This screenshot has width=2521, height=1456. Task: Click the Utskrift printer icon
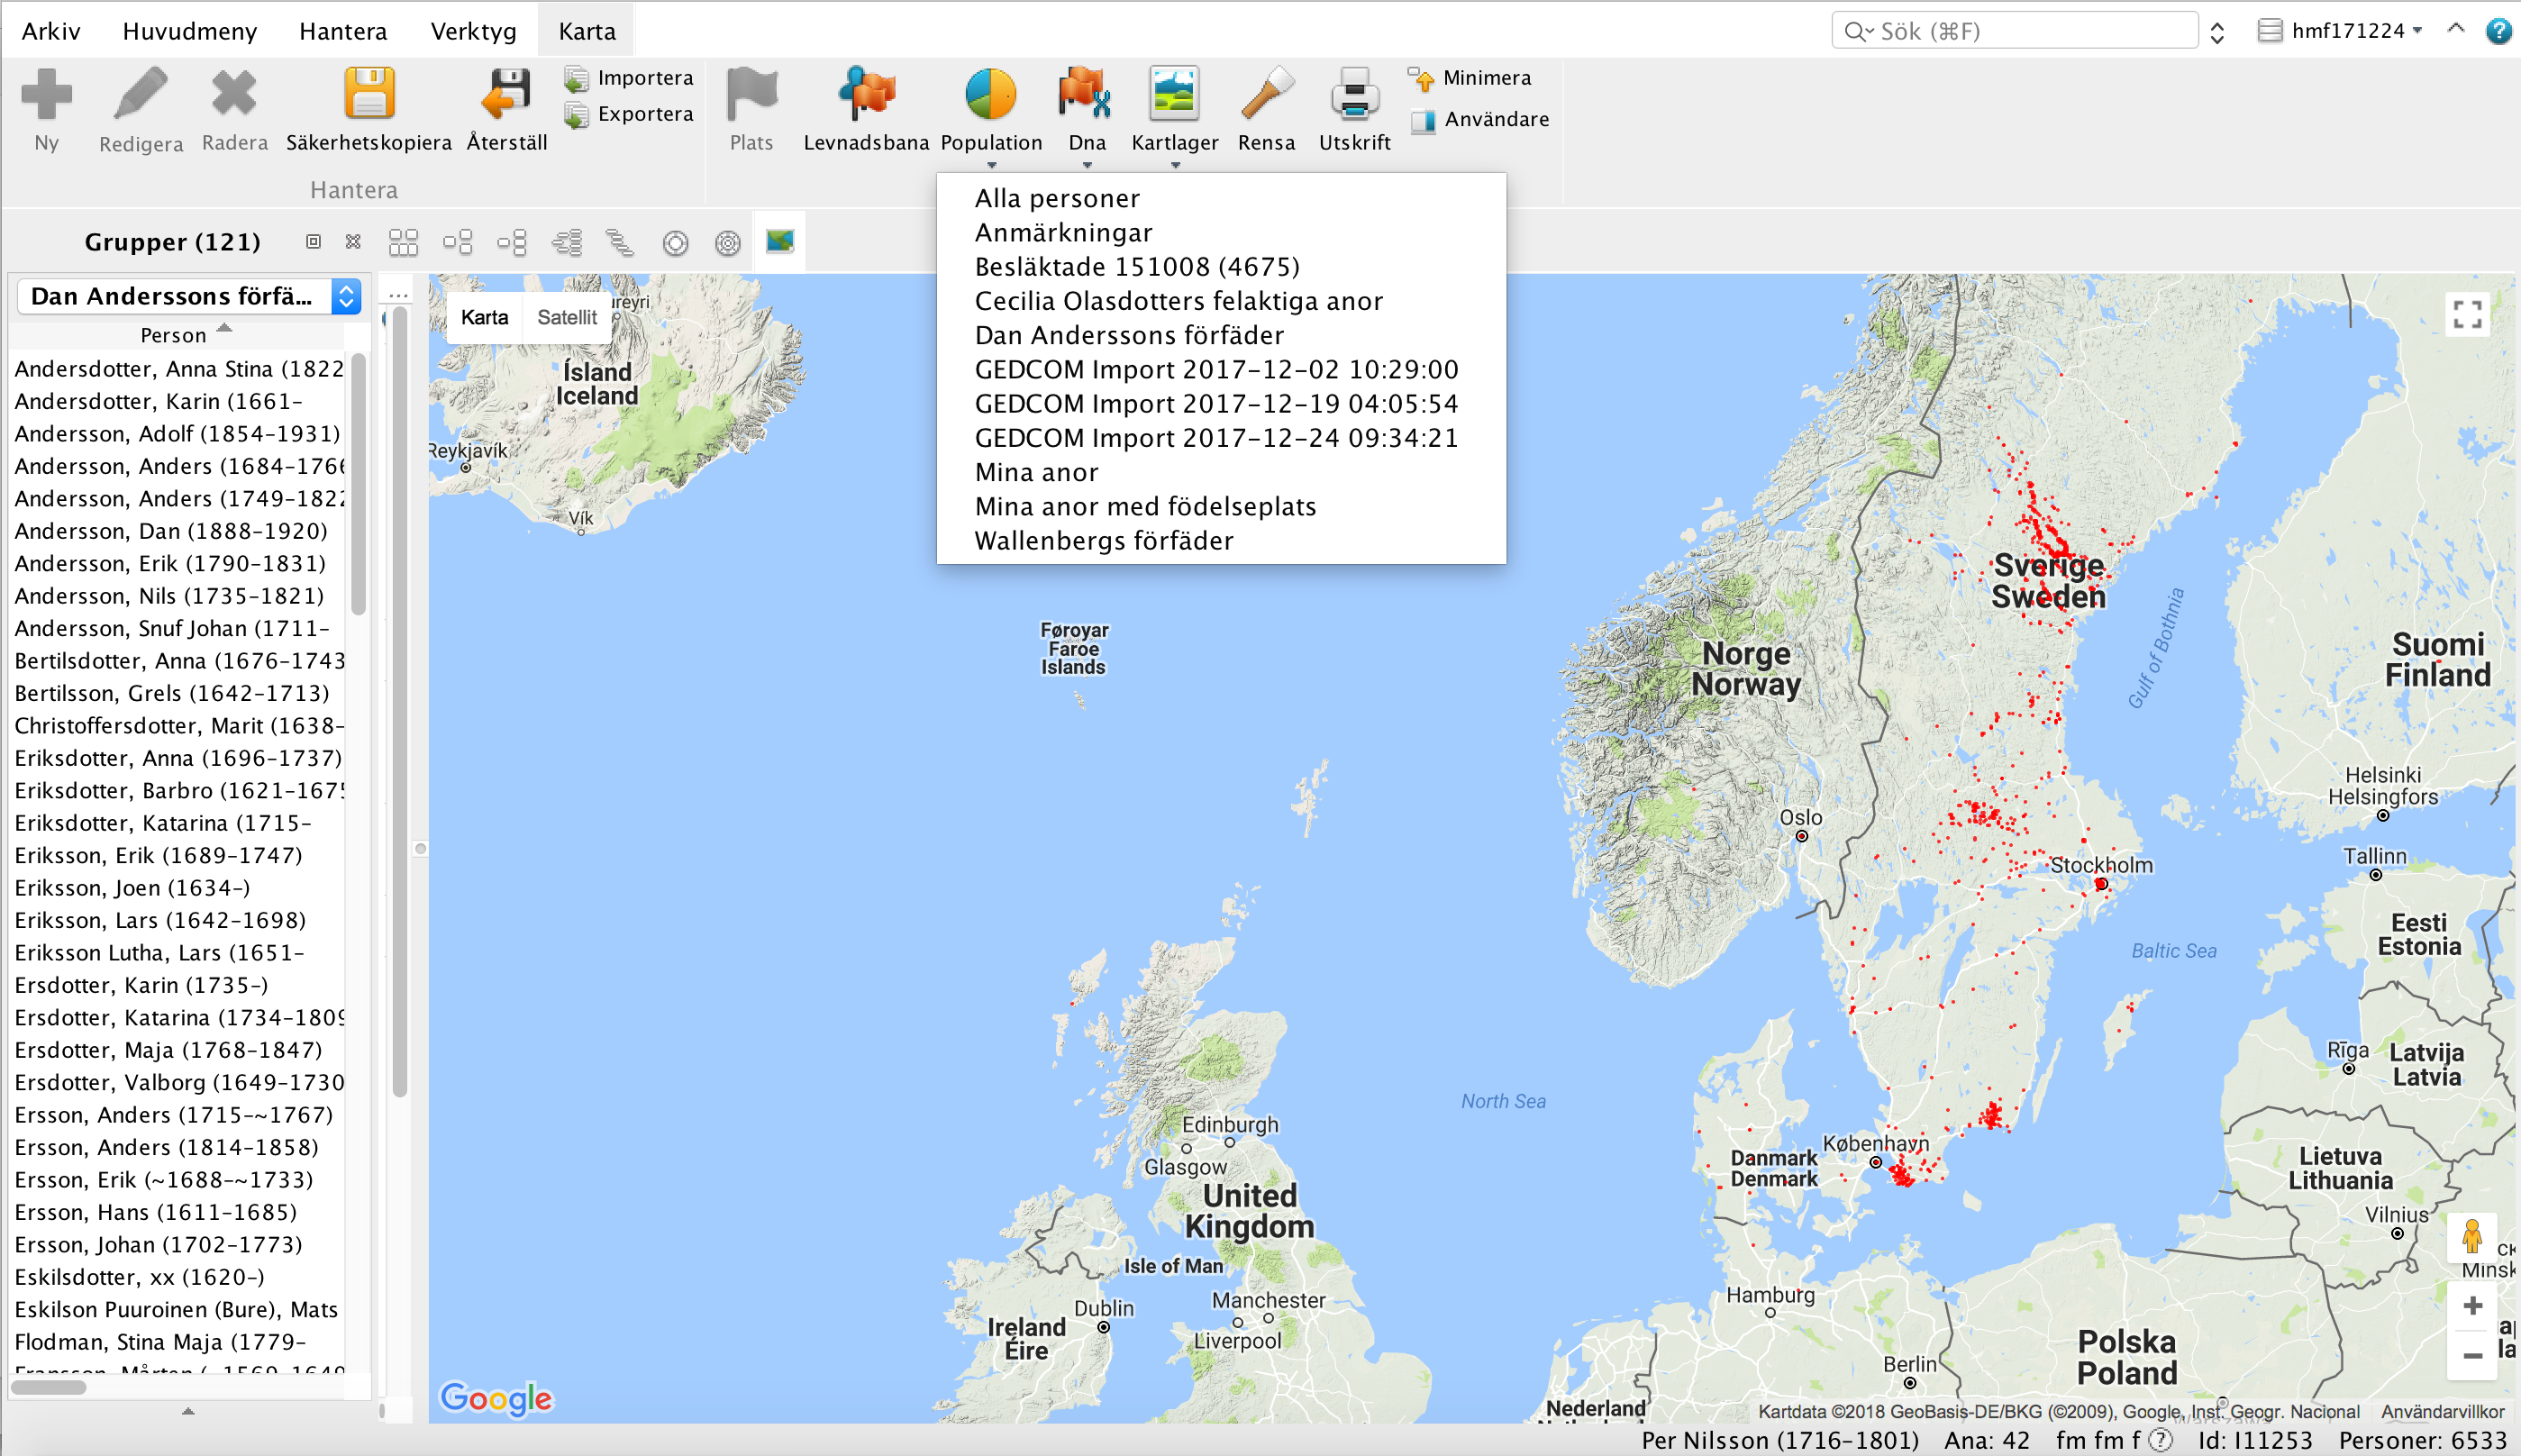(x=1354, y=95)
